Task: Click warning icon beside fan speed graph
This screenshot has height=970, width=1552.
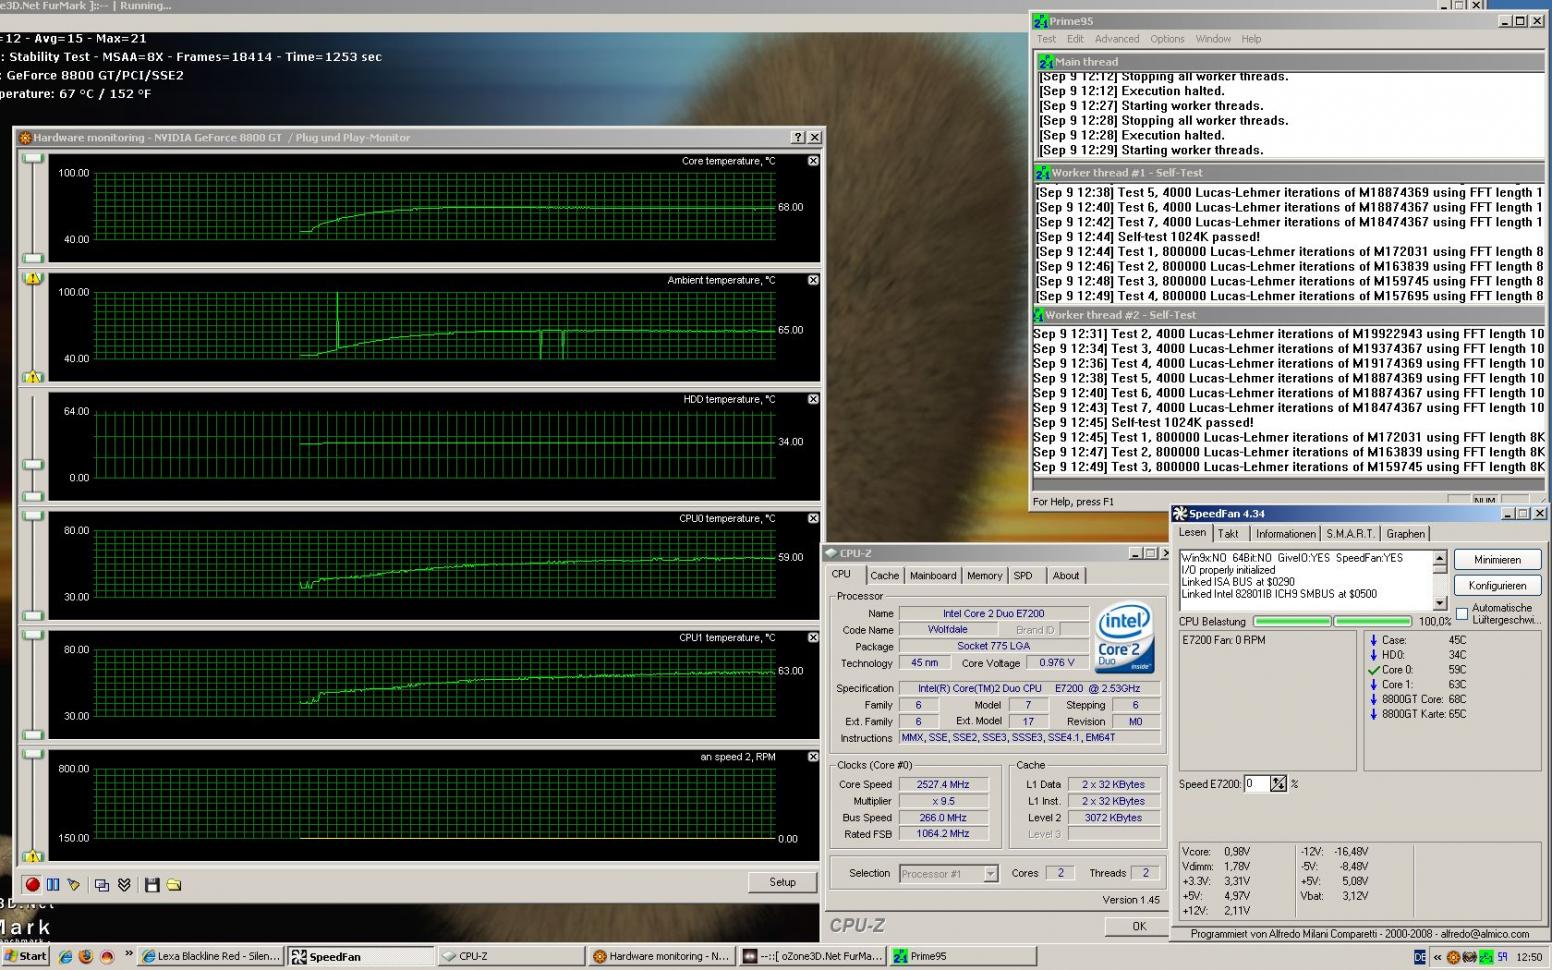Action: pos(33,856)
